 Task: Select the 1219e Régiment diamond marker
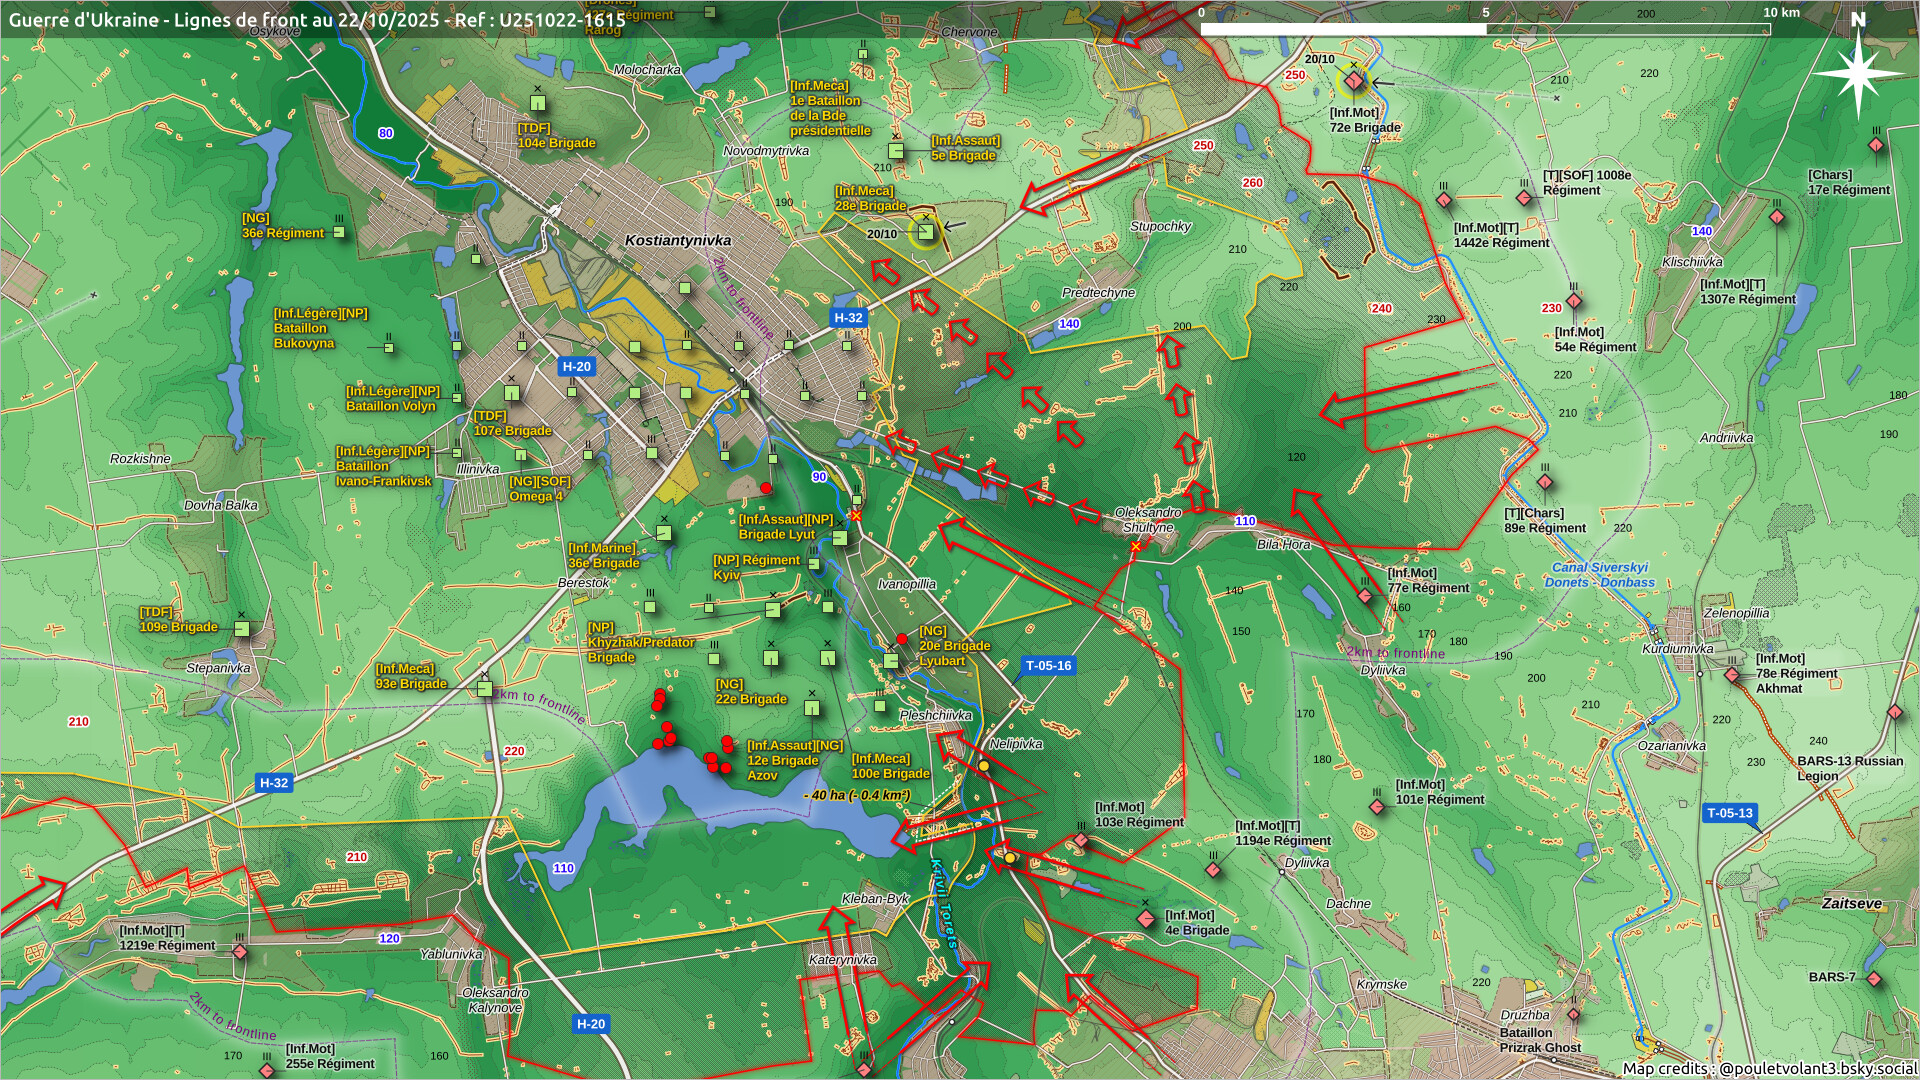pyautogui.click(x=240, y=952)
